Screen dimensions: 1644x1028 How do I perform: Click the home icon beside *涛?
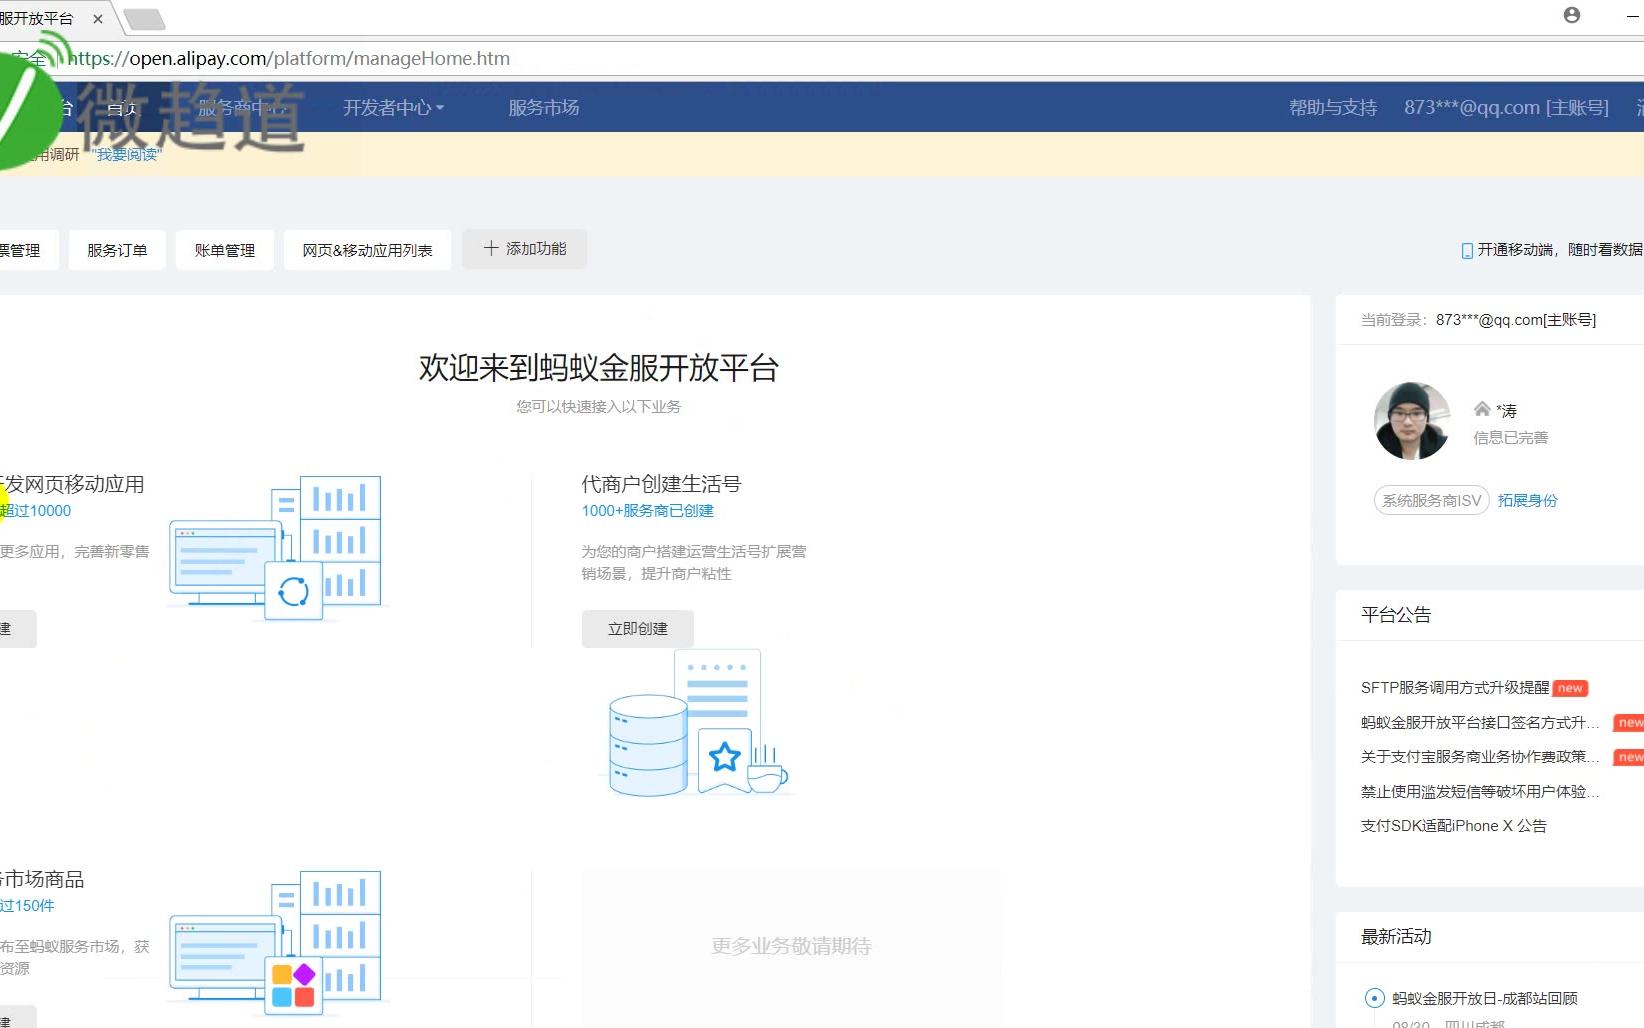(x=1482, y=409)
